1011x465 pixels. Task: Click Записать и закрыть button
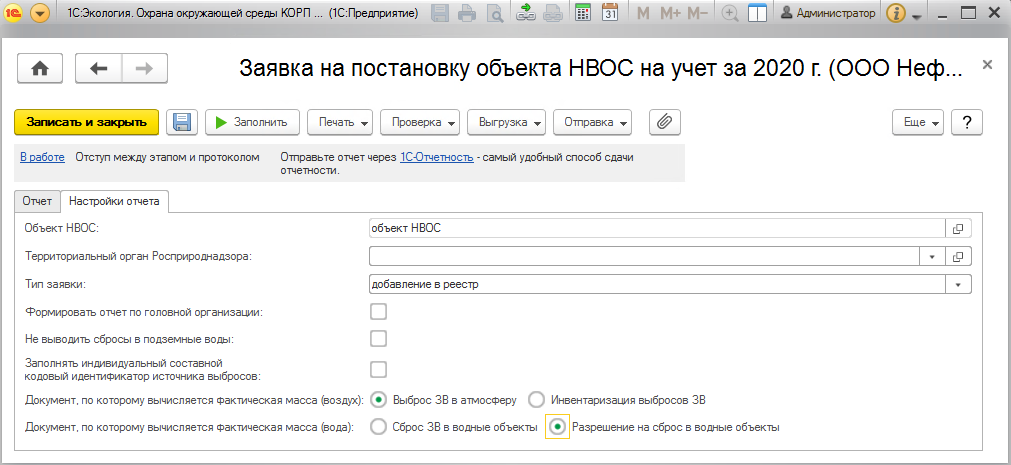click(x=86, y=122)
